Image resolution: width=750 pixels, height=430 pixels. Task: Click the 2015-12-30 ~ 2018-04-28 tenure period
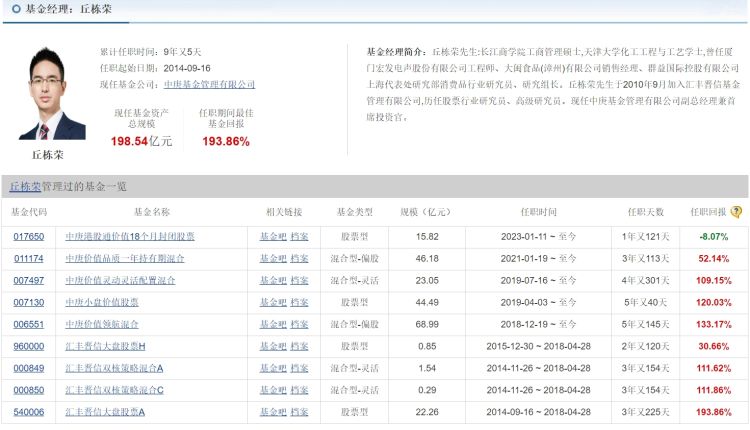pos(539,346)
